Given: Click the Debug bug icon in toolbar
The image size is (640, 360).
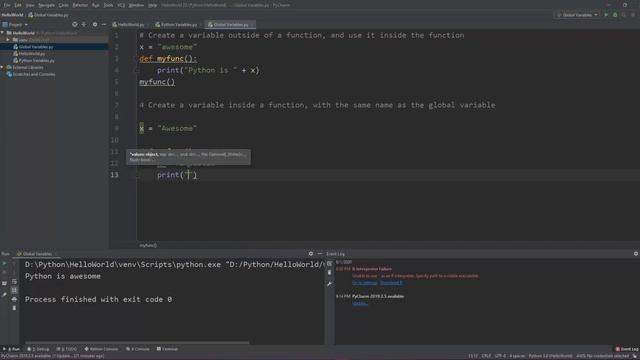Looking at the screenshot, I should point(615,15).
